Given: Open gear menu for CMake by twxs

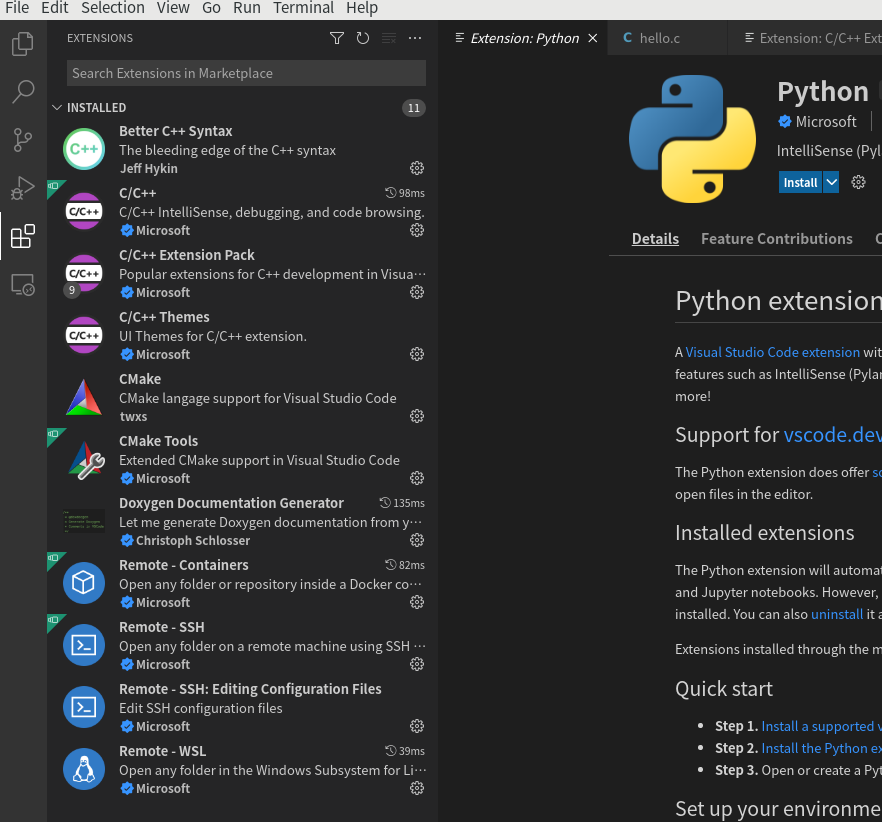Looking at the screenshot, I should (417, 416).
